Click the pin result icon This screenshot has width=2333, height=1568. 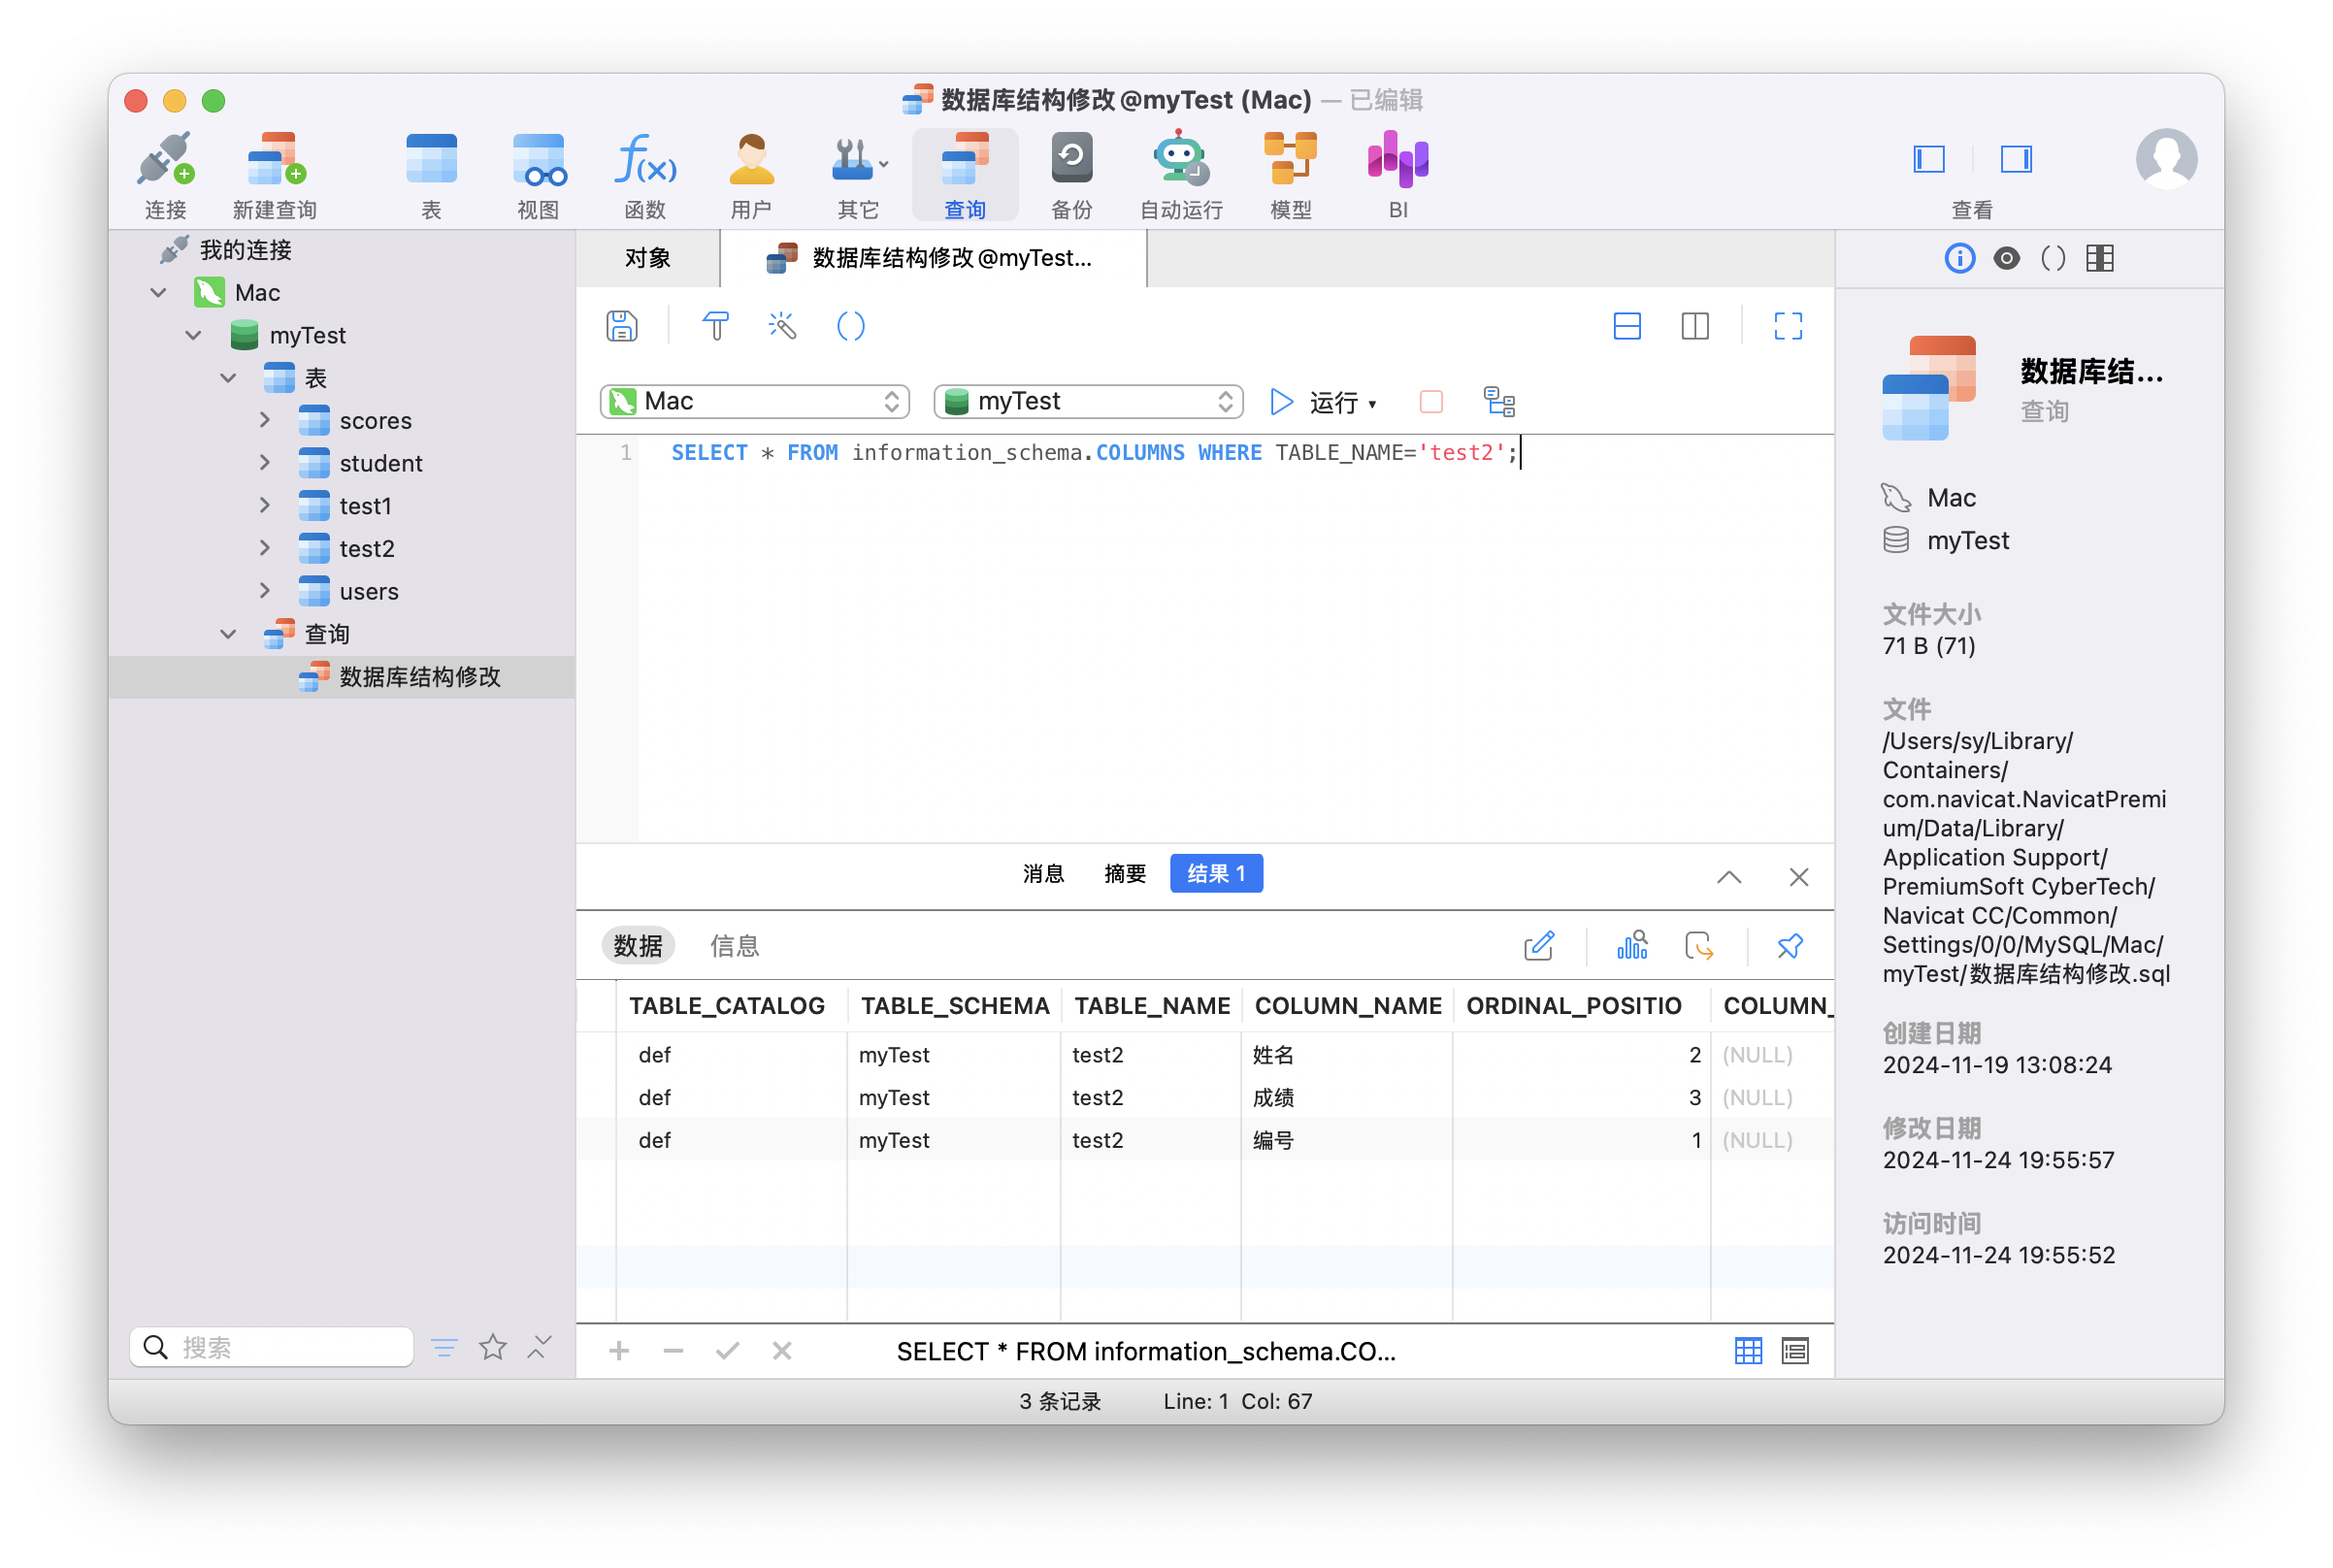point(1789,946)
